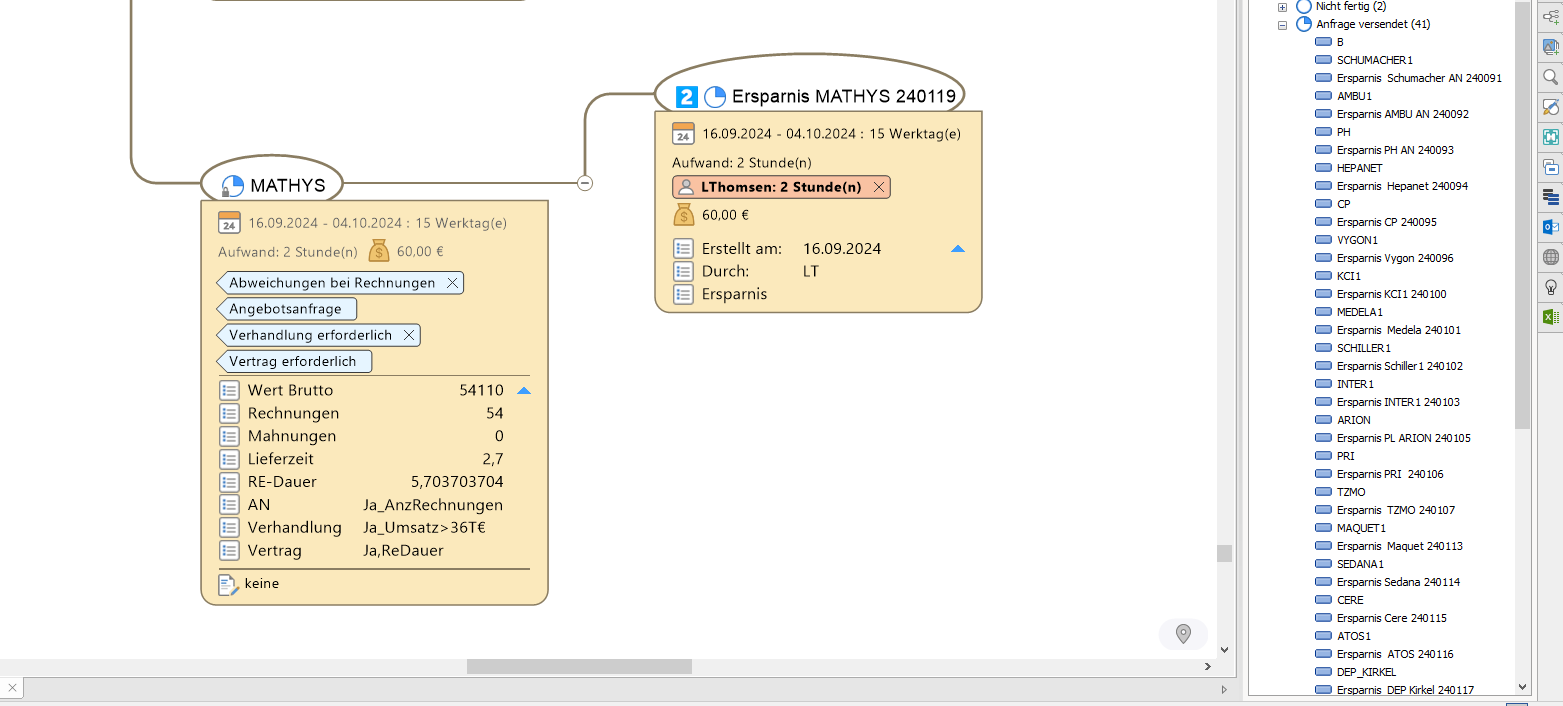Open the Search pane magnifier icon
The width and height of the screenshot is (1563, 706).
point(1550,77)
